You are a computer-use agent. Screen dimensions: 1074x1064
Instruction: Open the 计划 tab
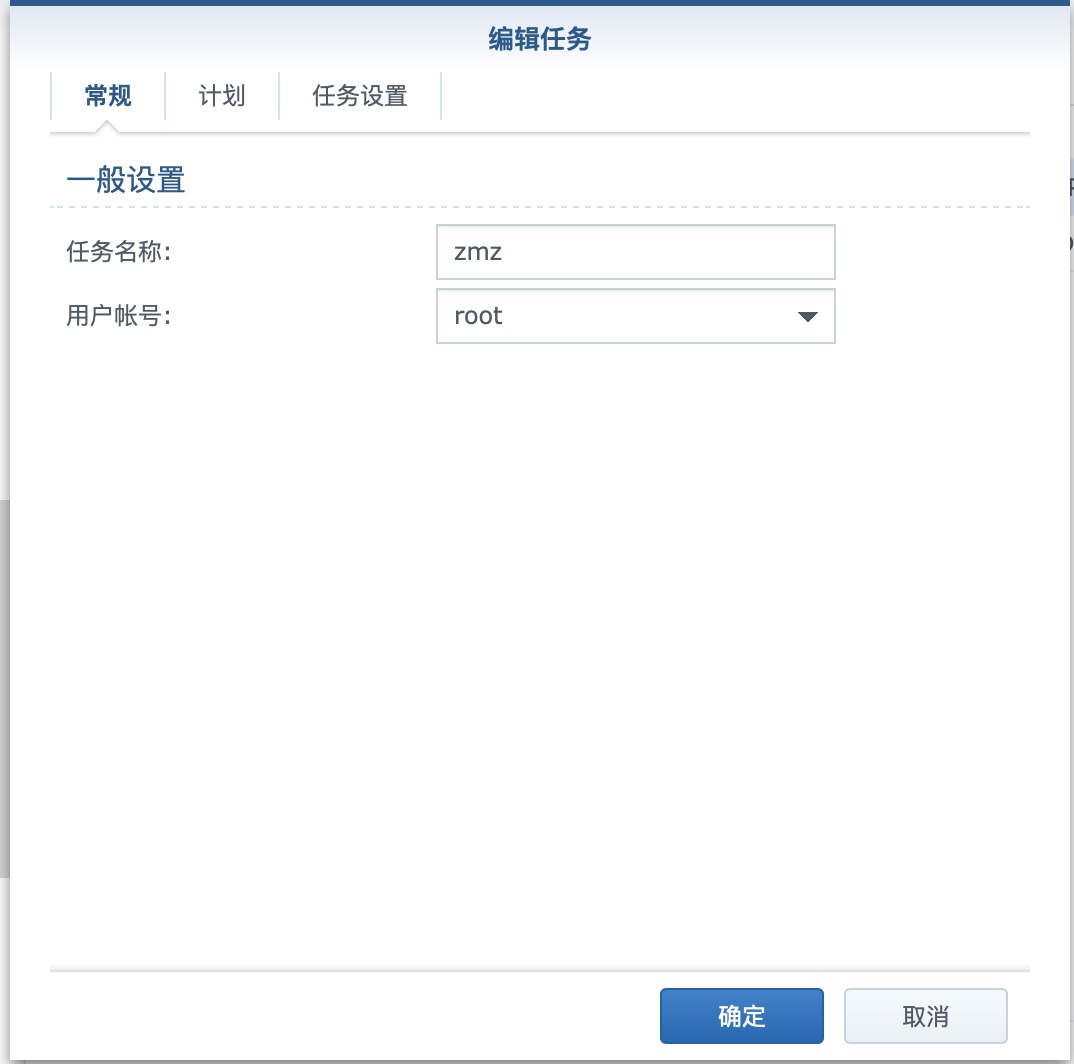(x=222, y=96)
